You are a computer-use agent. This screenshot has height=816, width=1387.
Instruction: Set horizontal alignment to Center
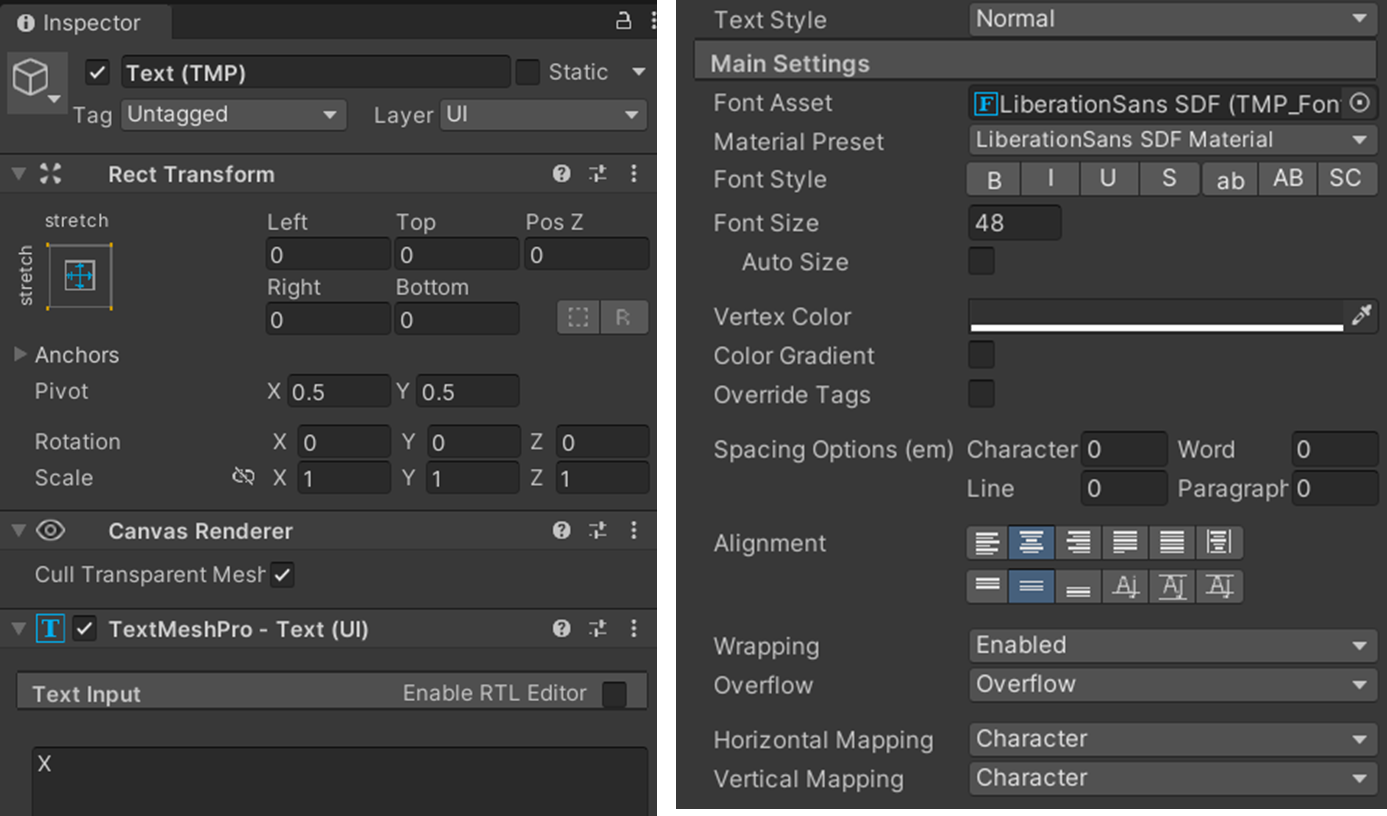[x=1032, y=543]
